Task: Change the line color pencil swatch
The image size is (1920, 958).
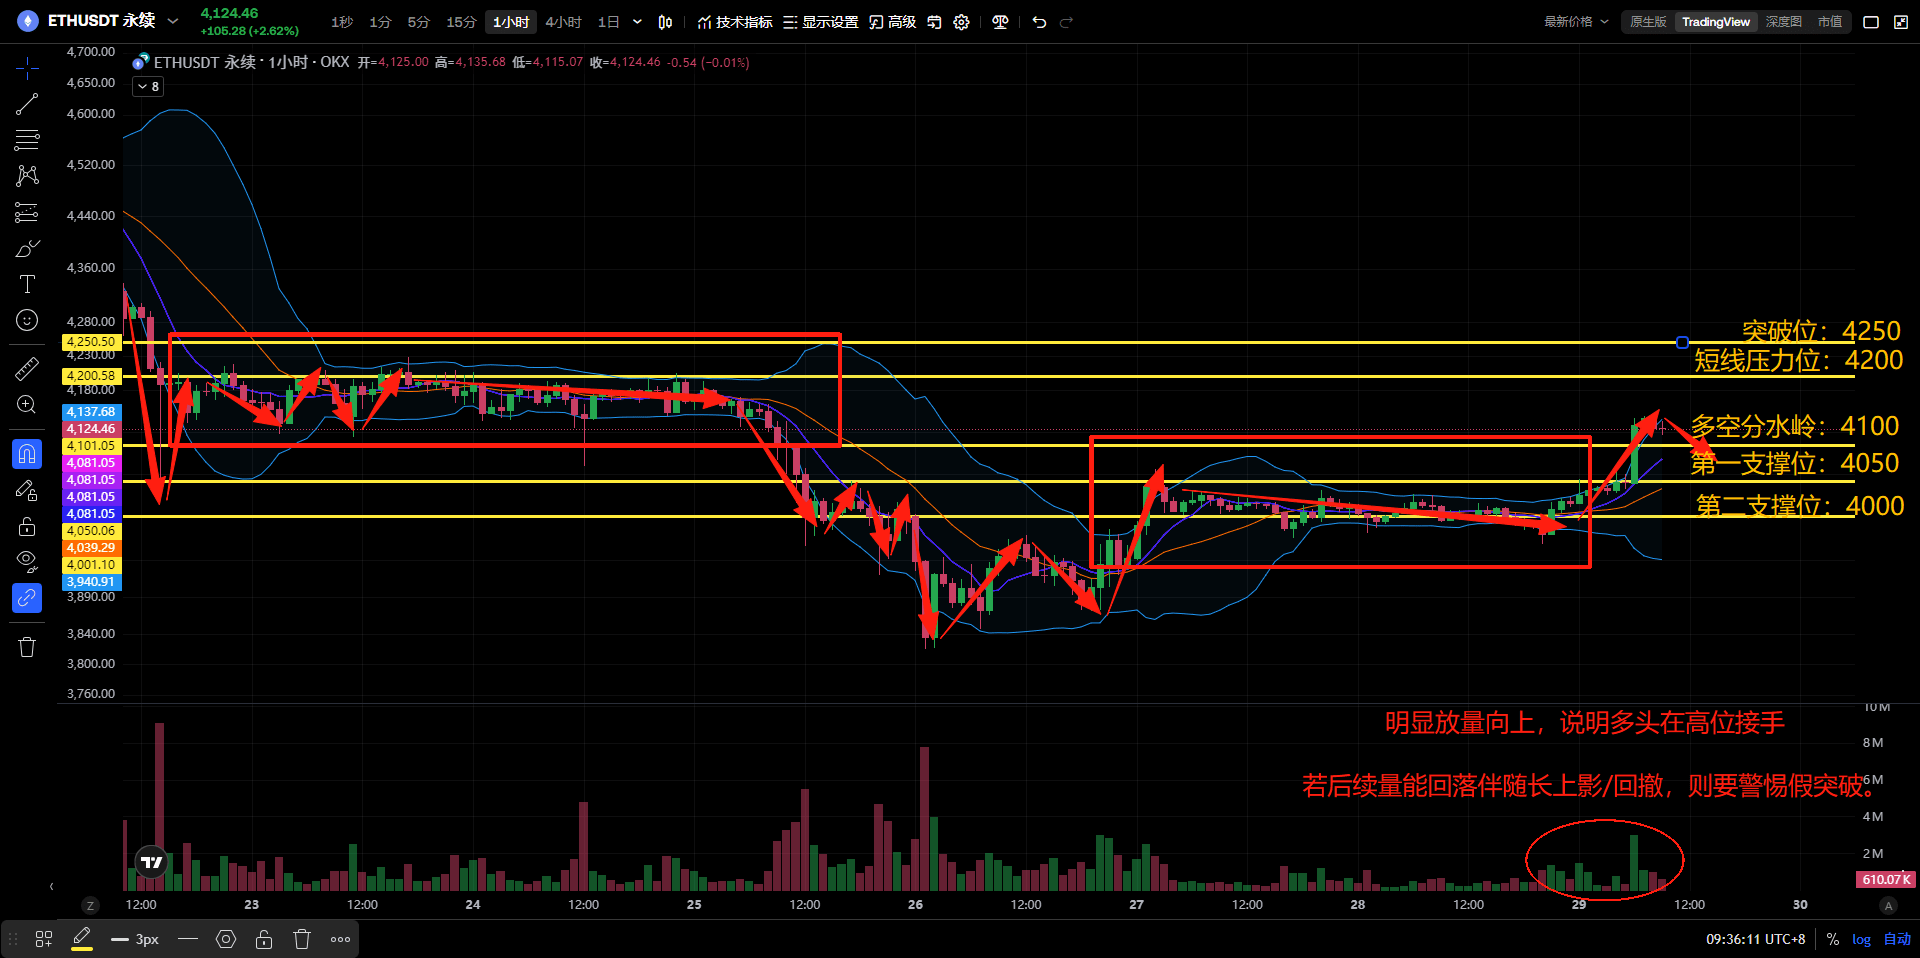Action: 82,939
